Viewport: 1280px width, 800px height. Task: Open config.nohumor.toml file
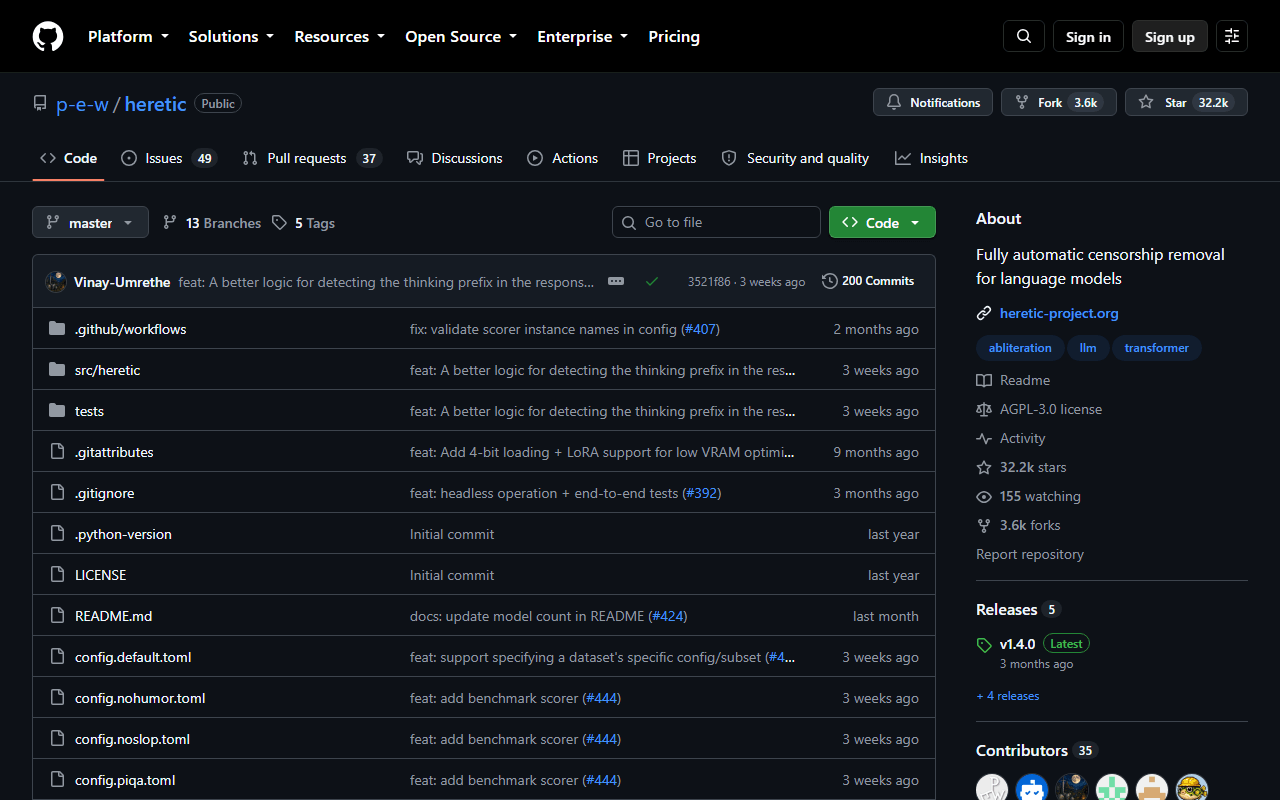coord(140,698)
